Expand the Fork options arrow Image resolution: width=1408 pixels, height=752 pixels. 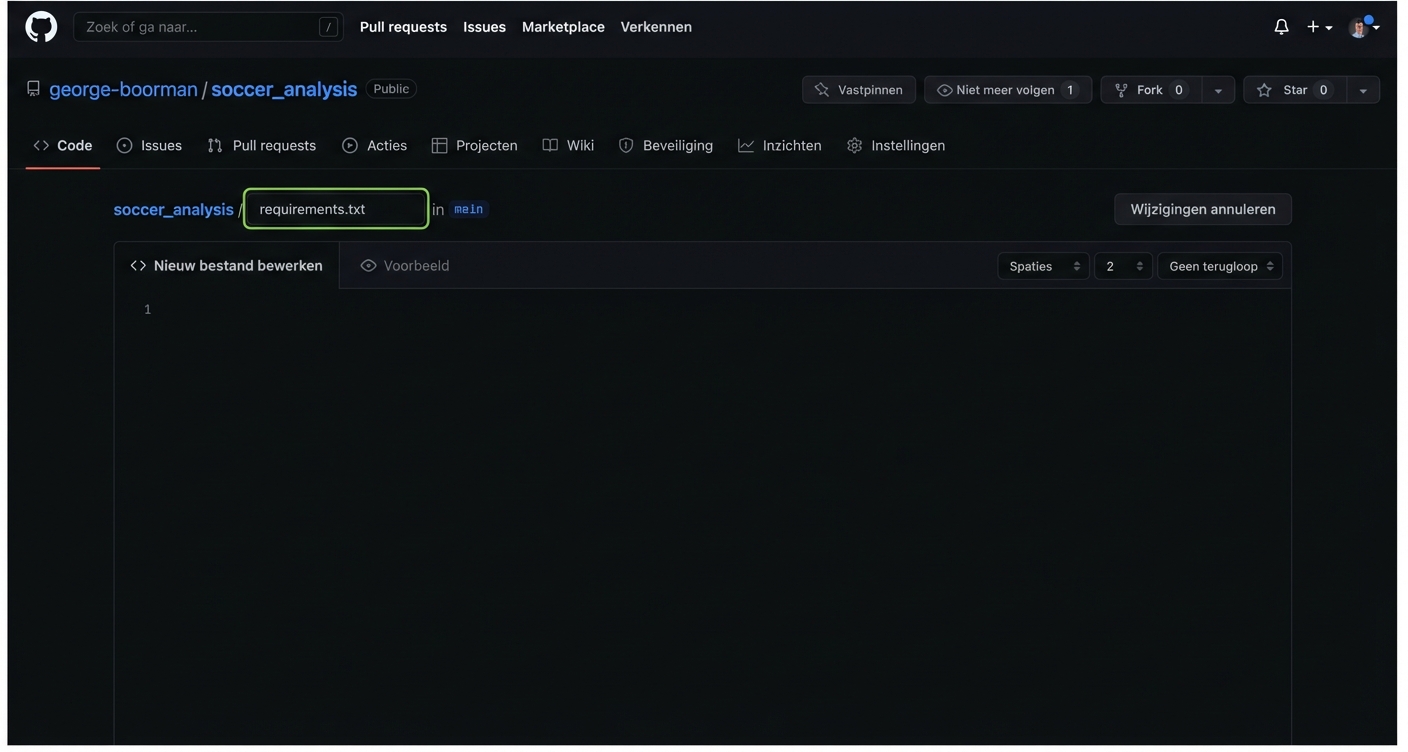click(1218, 90)
